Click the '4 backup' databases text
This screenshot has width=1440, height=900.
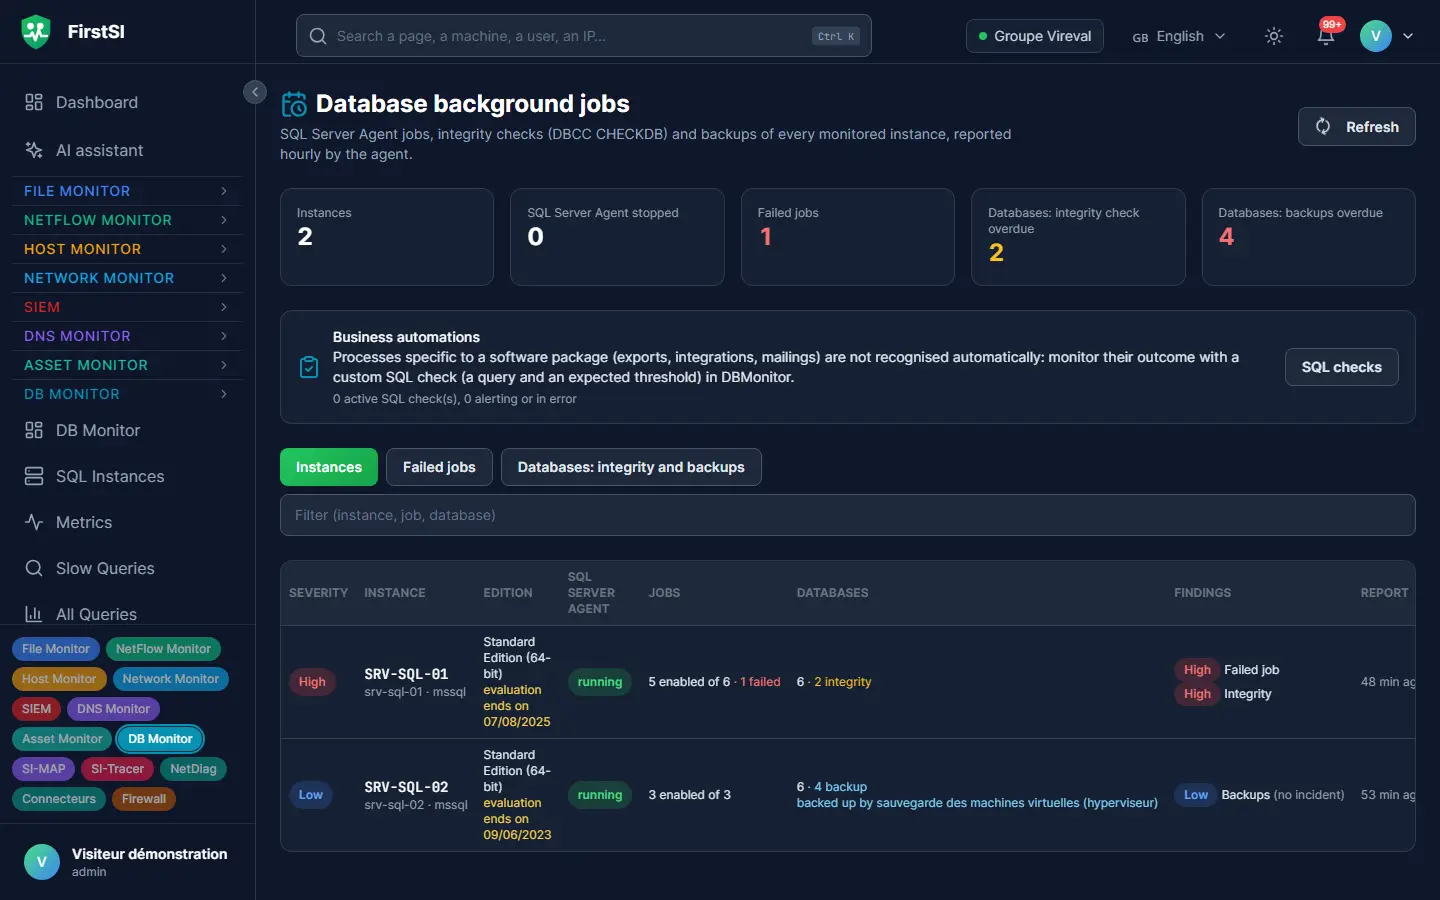point(840,787)
